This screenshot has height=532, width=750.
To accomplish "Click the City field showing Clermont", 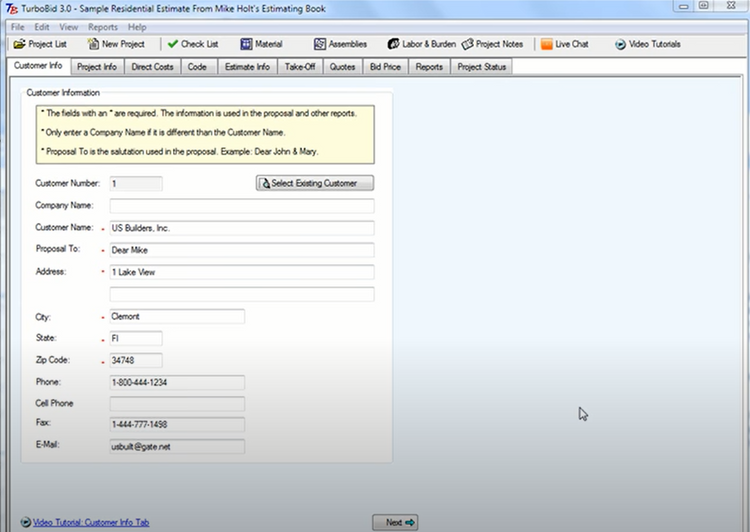I will (x=177, y=316).
